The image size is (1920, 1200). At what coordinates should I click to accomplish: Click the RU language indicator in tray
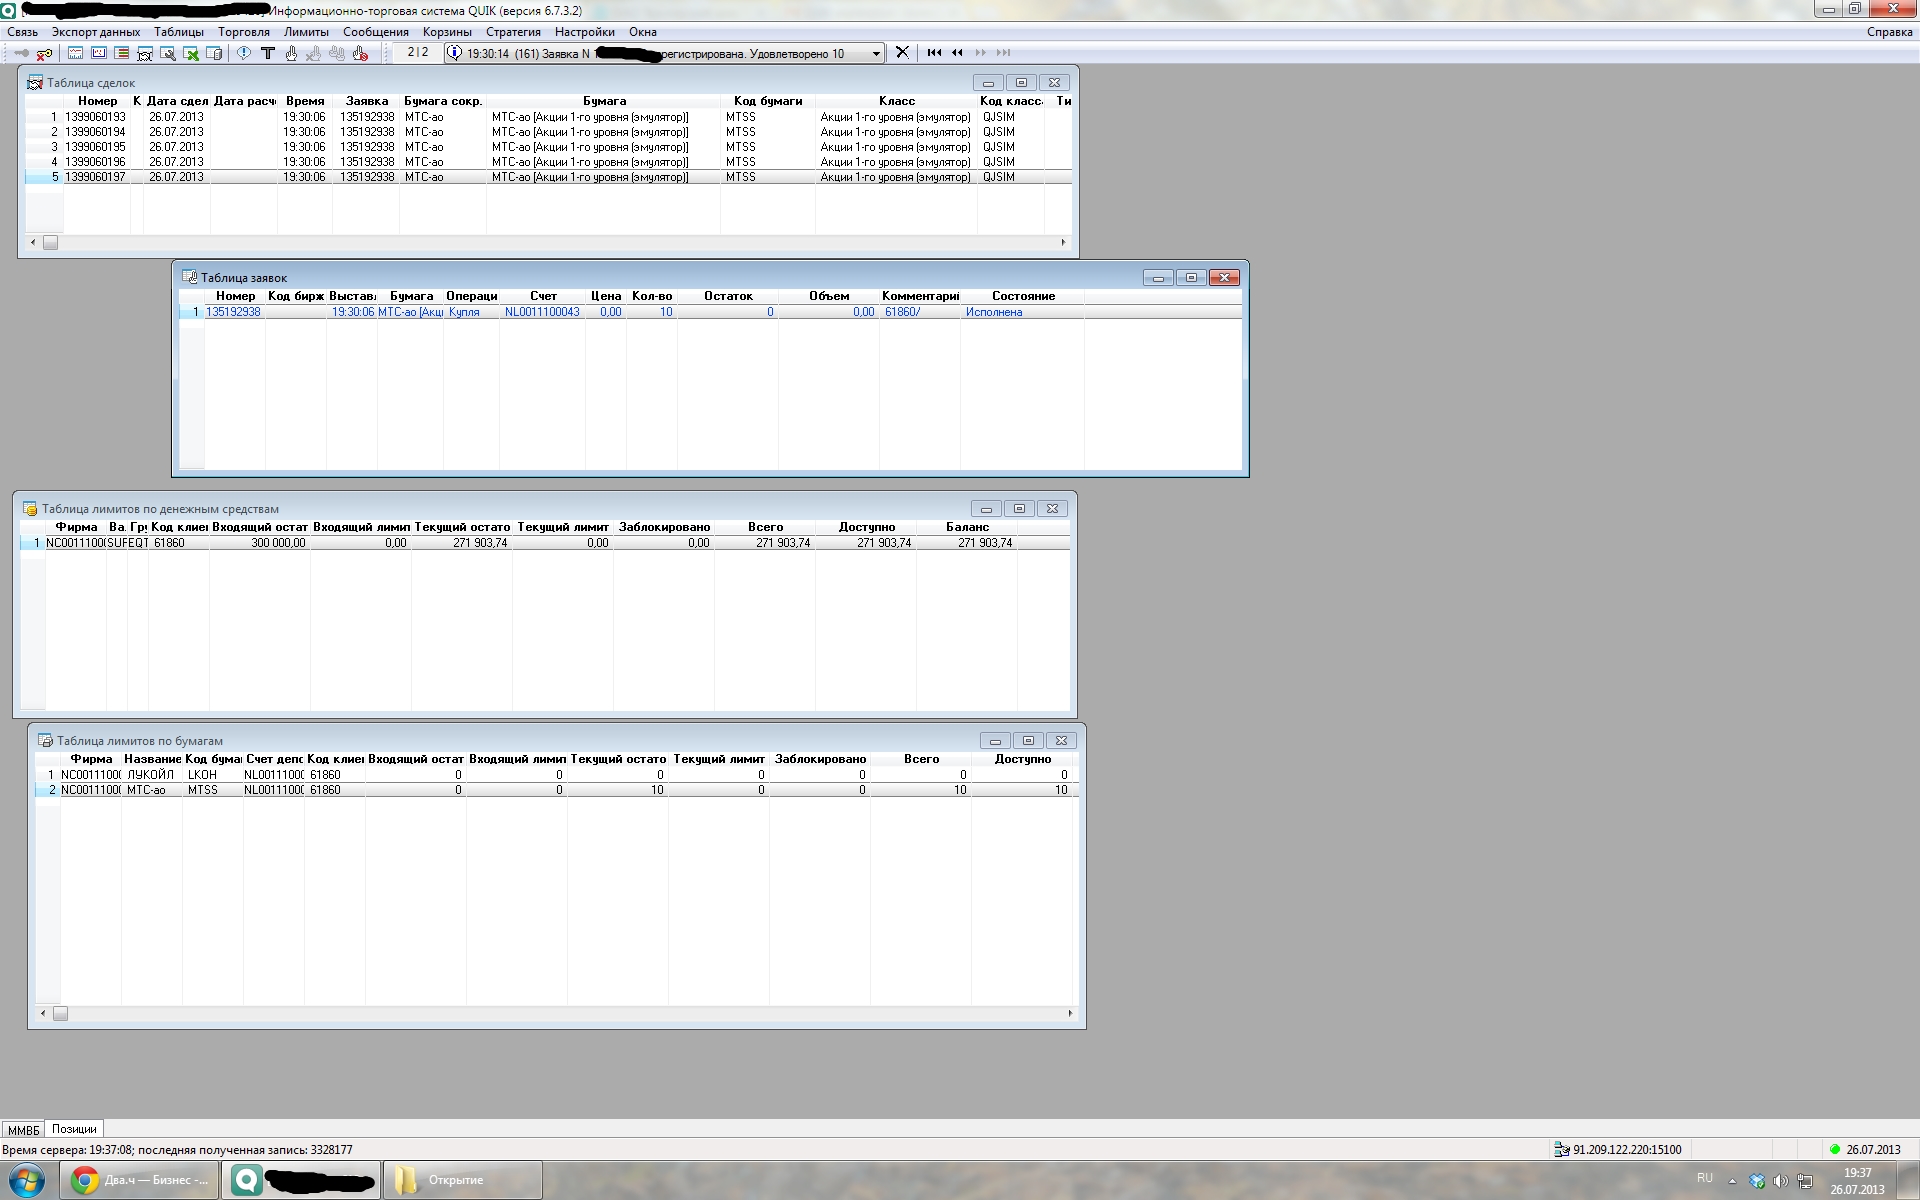[x=1705, y=1178]
